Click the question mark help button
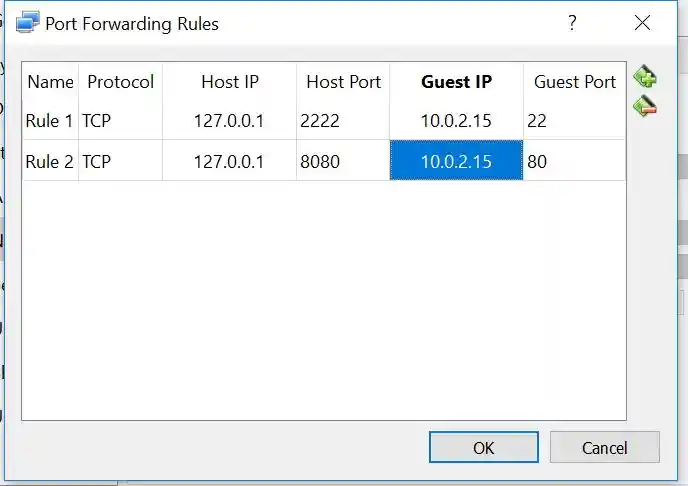 coord(572,23)
